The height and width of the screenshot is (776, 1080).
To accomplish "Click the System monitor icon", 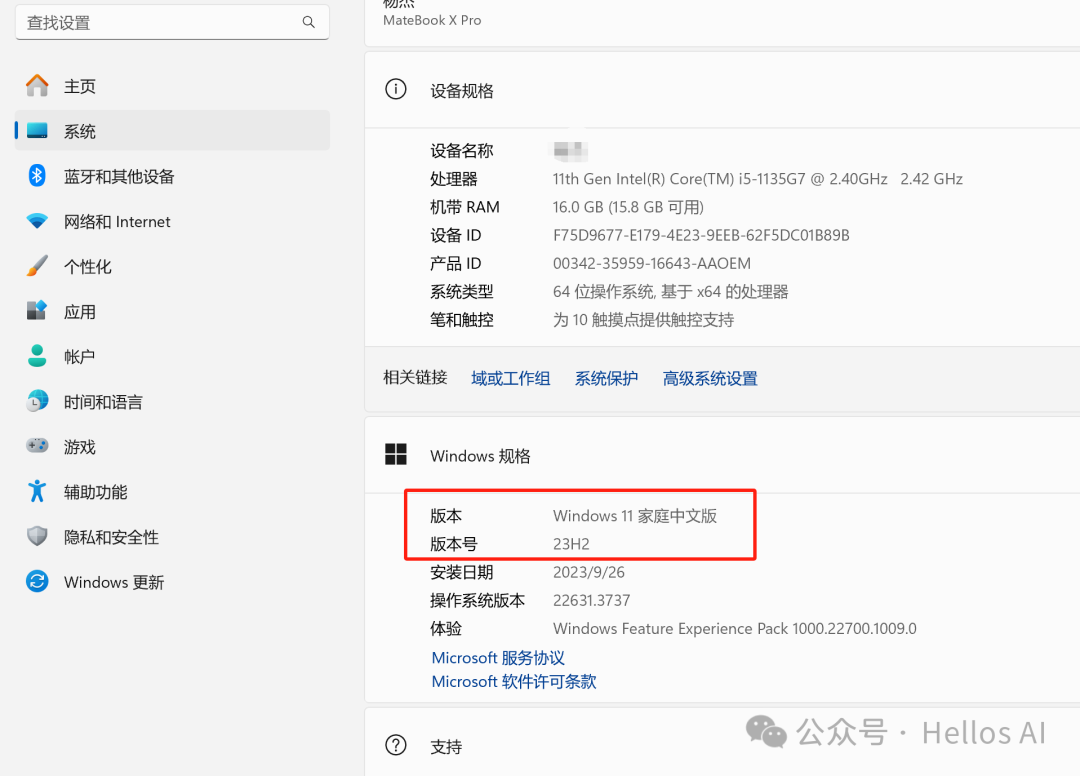I will [x=37, y=130].
